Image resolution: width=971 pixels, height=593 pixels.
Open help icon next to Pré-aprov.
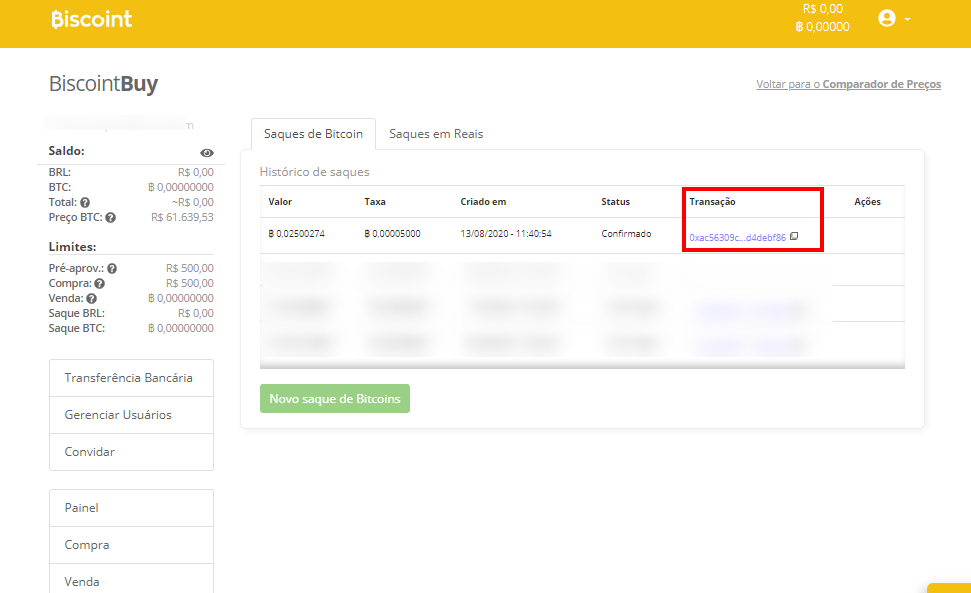(112, 268)
